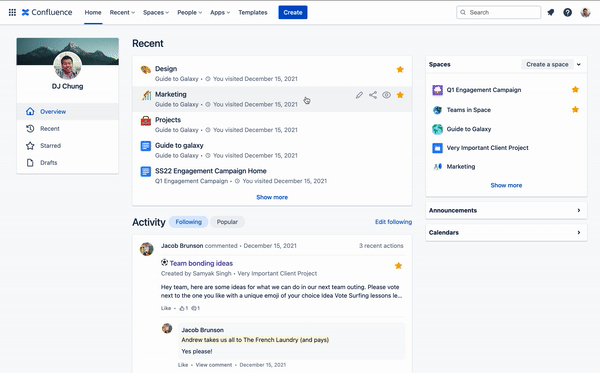Click the Overview home icon
Image resolution: width=600 pixels, height=373 pixels.
tap(30, 111)
